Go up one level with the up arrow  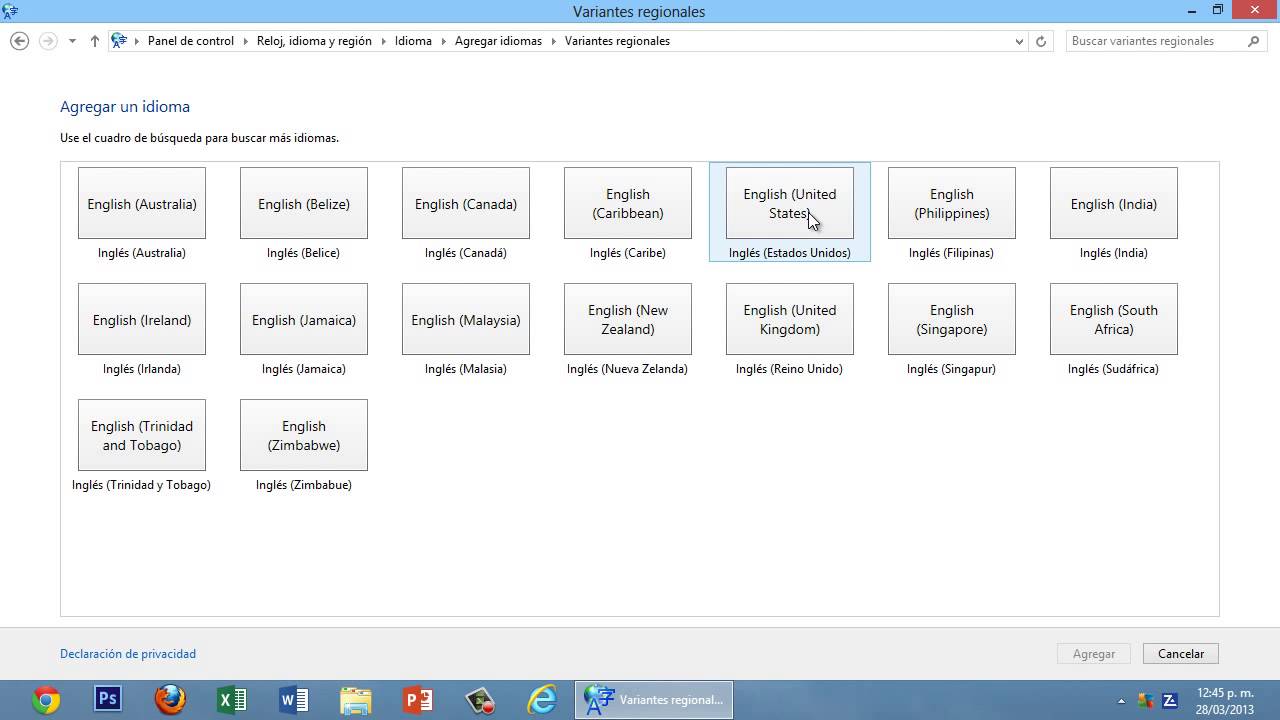95,41
